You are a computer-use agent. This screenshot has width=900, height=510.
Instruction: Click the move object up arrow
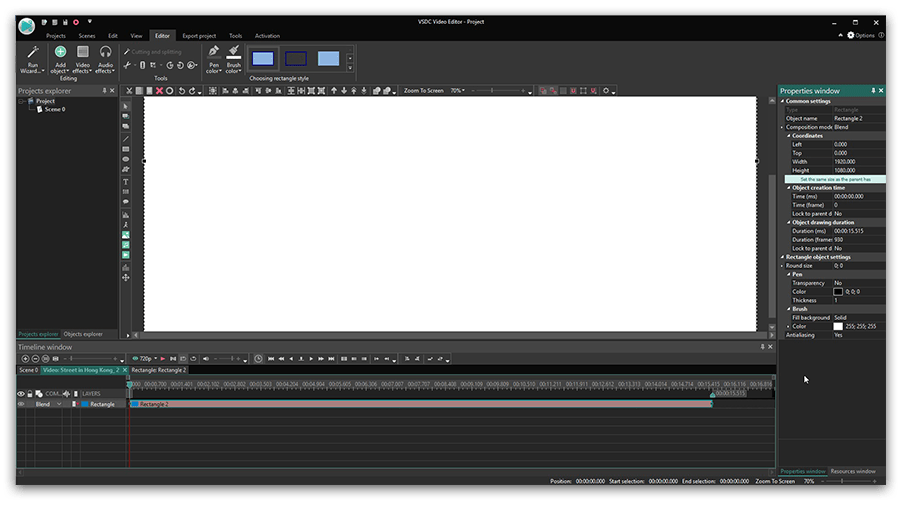(334, 91)
